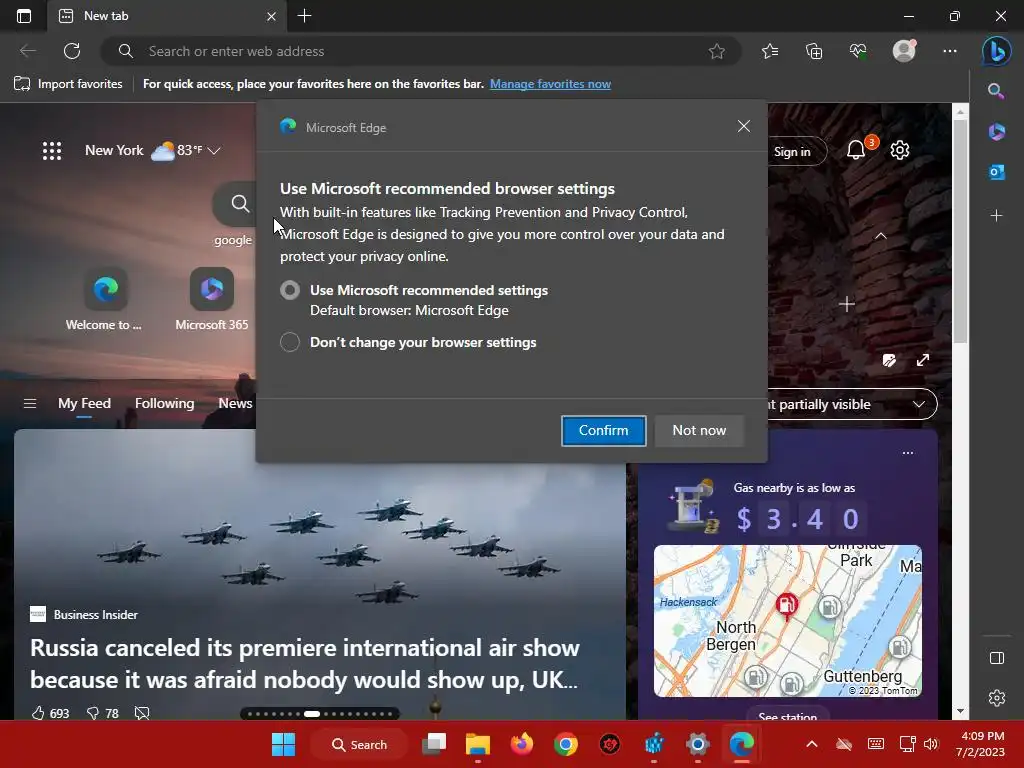
Task: Open sidebar settings gear at bottom
Action: pos(997,698)
